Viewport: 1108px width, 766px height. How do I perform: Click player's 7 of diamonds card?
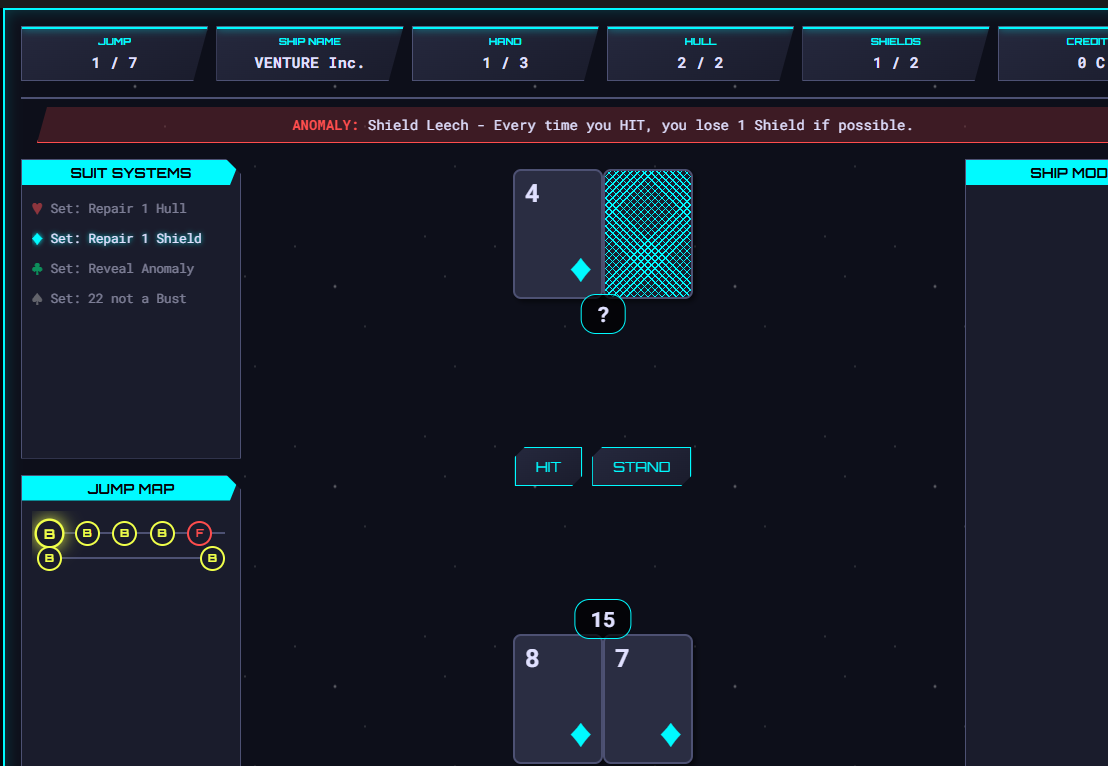(x=648, y=699)
